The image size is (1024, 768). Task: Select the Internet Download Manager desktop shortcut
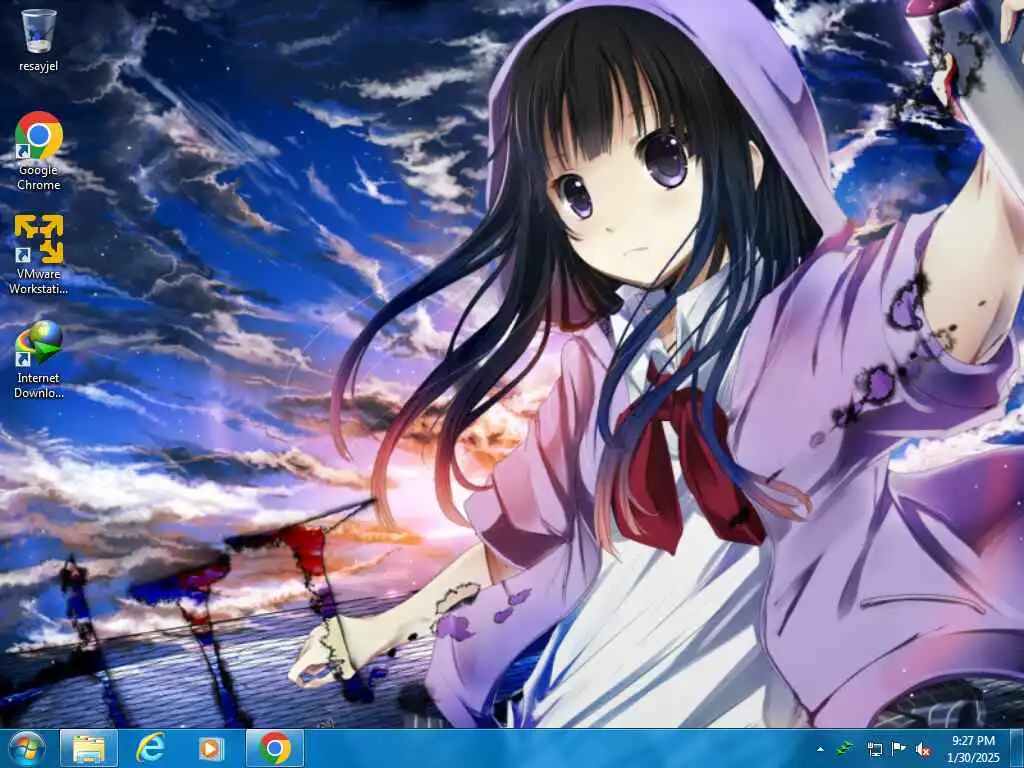click(39, 359)
